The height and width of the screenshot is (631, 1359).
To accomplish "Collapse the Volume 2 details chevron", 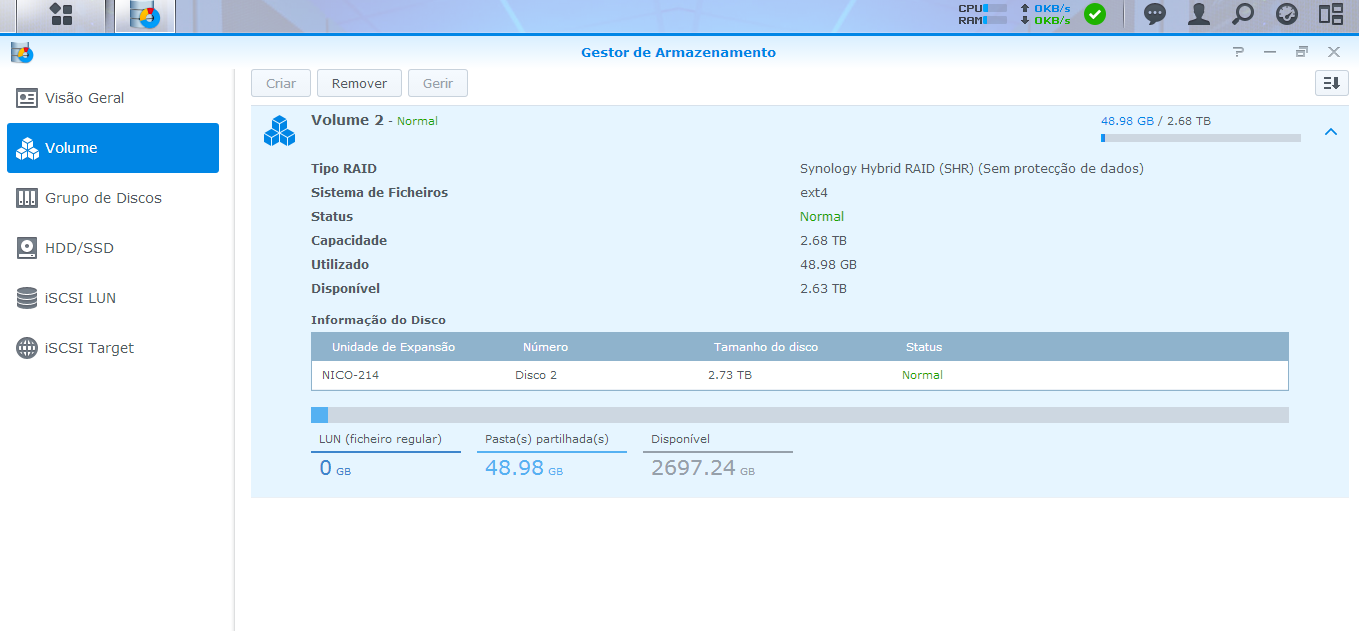I will (1330, 131).
